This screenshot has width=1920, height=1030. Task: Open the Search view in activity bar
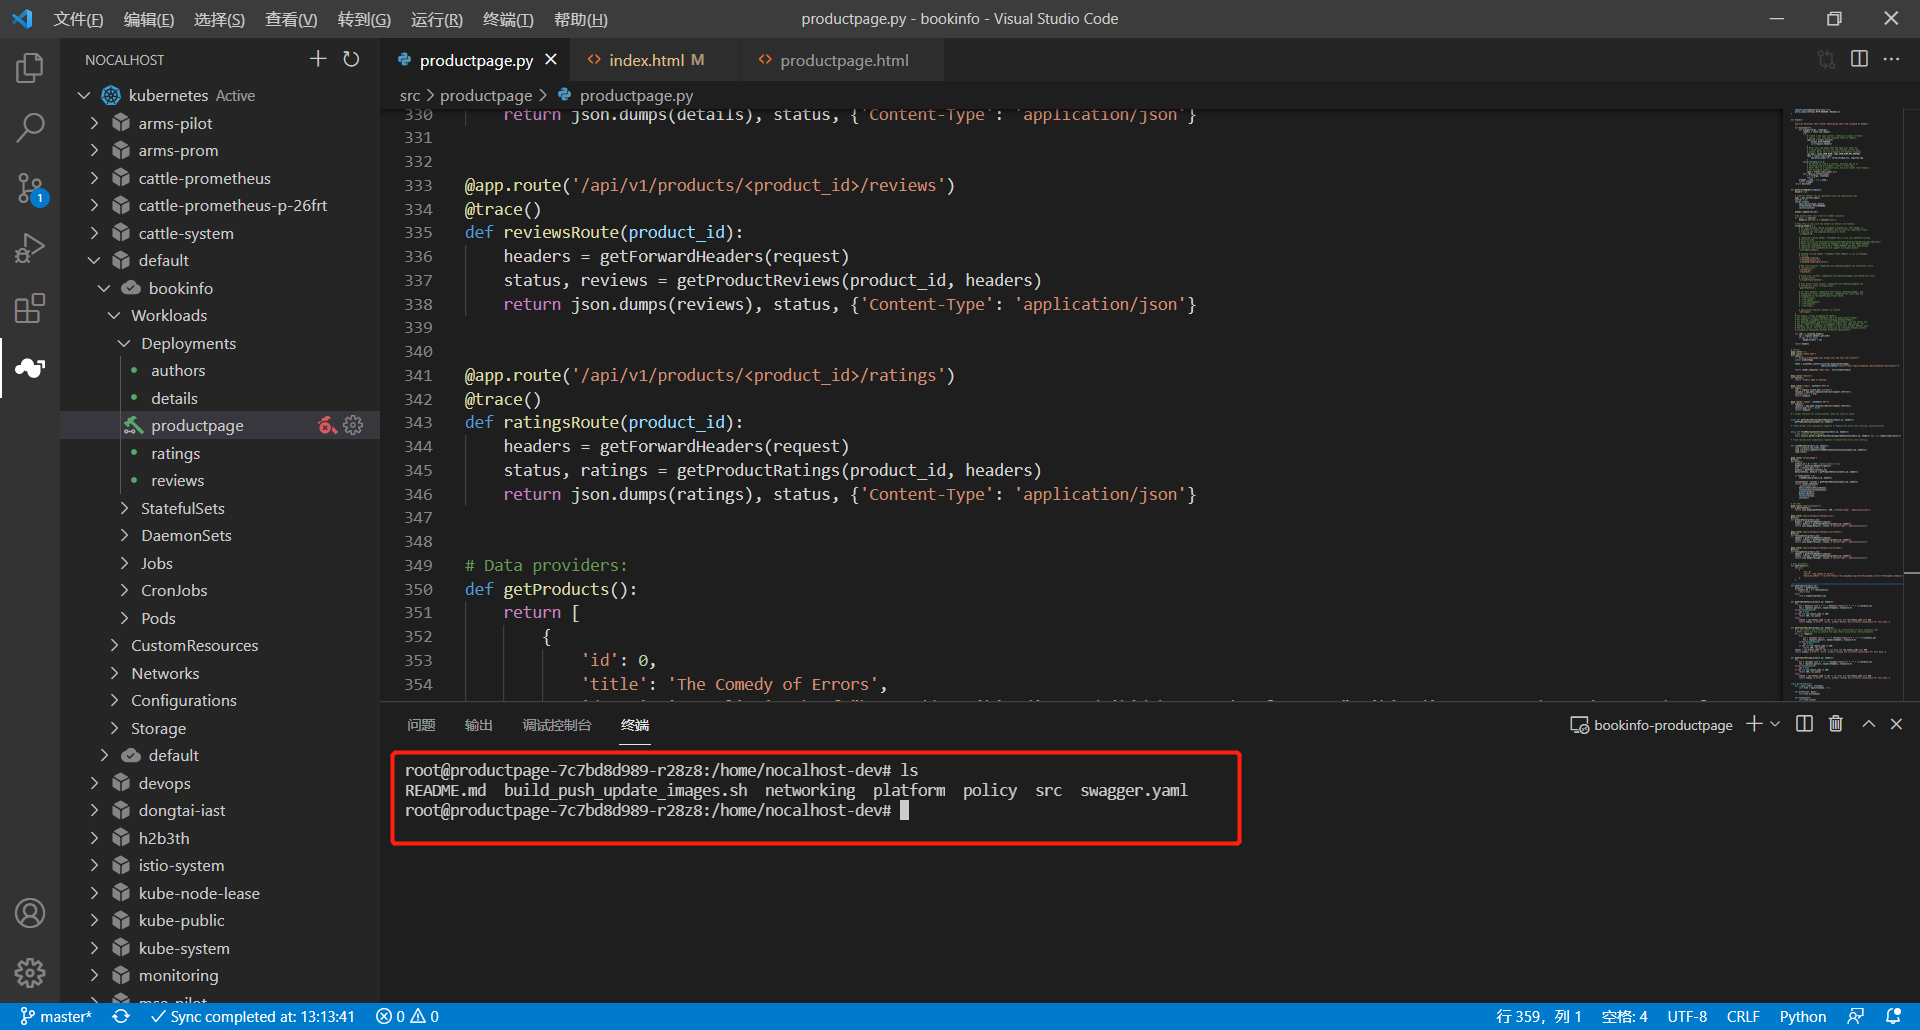point(30,127)
